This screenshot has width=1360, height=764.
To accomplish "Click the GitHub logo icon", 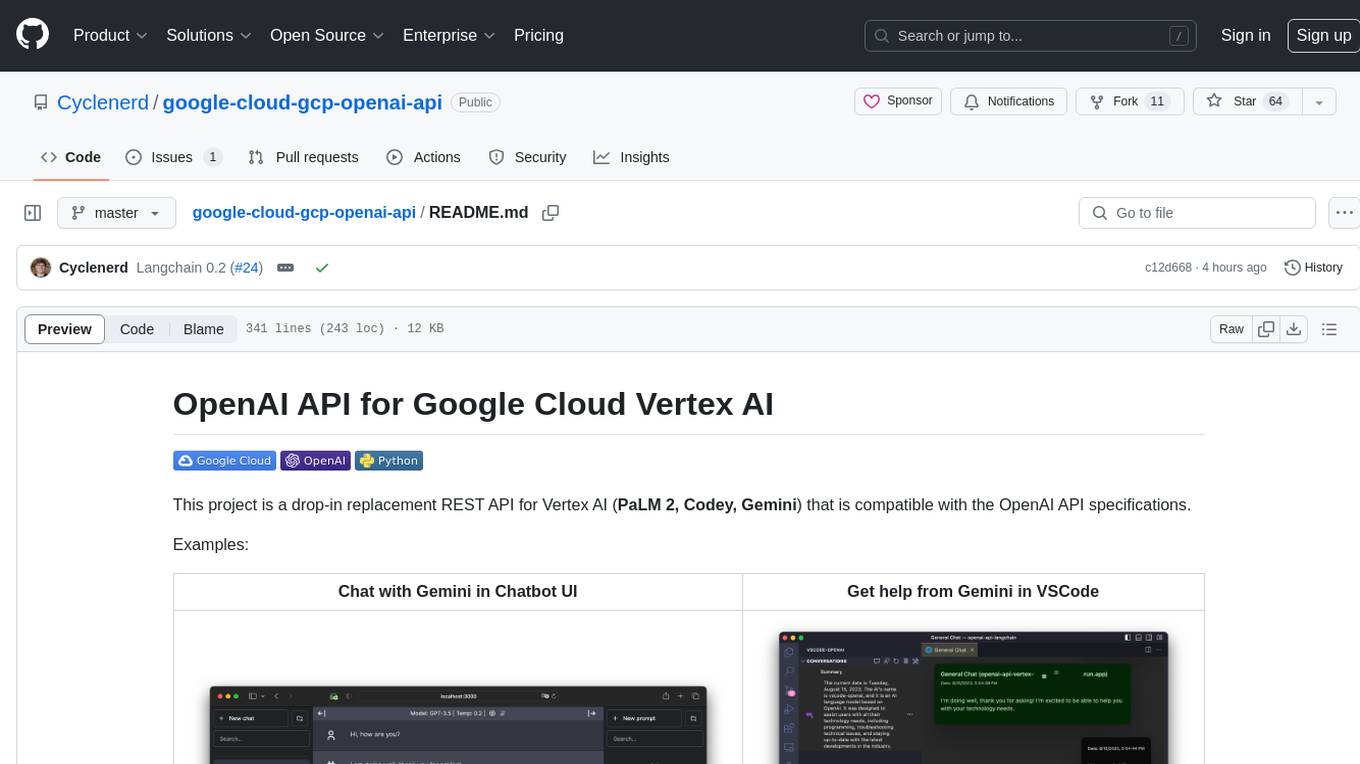I will (32, 35).
